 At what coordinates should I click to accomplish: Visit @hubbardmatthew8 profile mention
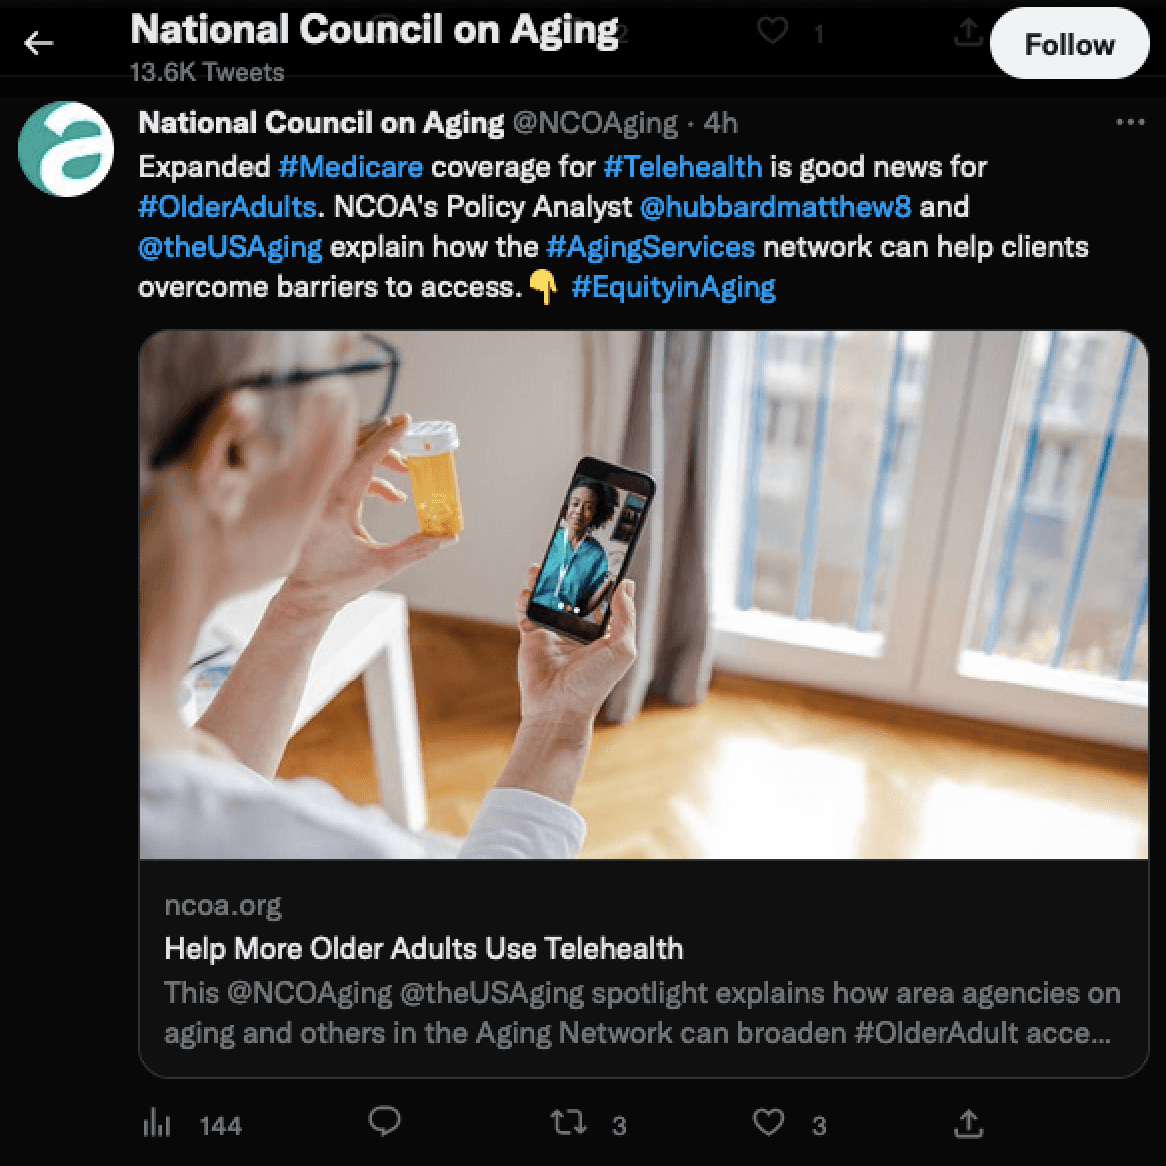[x=775, y=207]
